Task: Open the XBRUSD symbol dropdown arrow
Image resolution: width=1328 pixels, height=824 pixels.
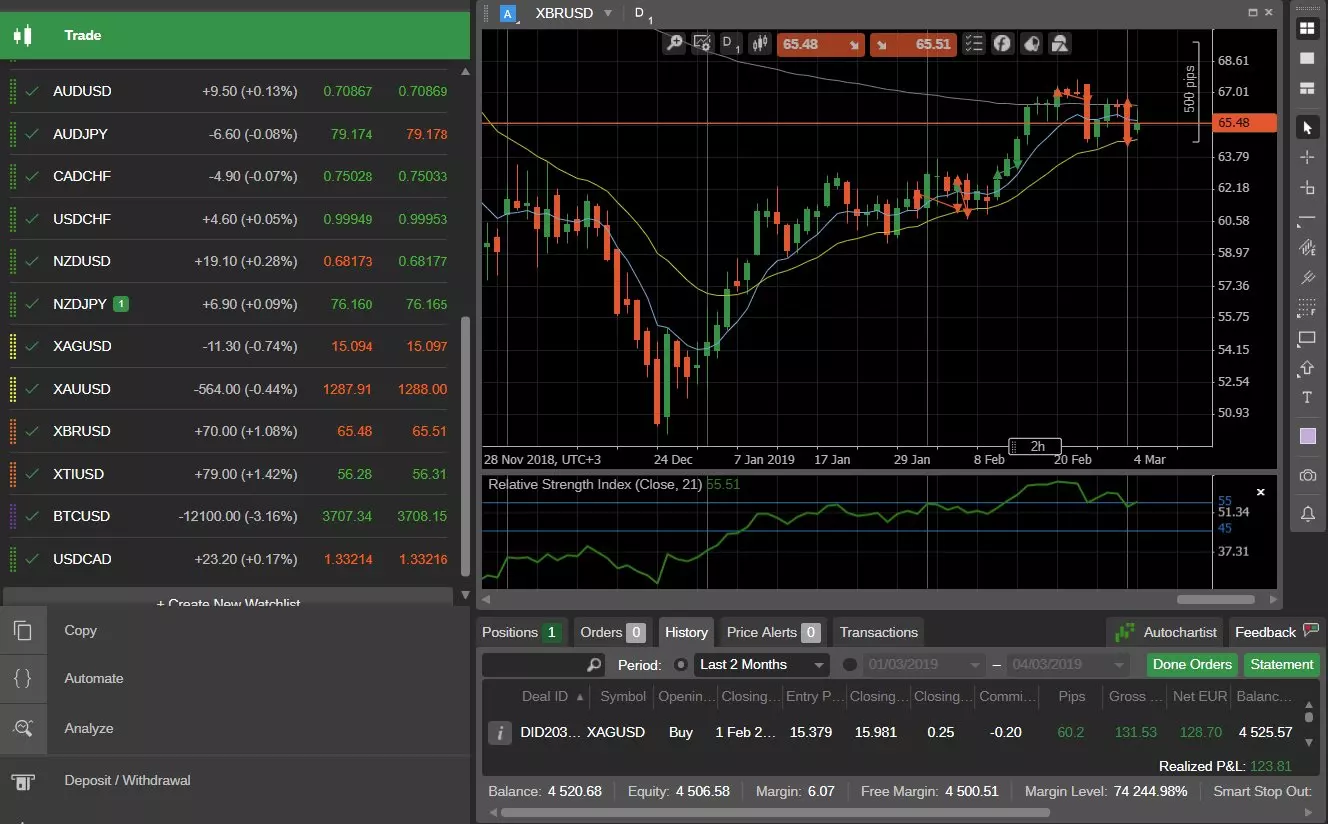Action: [606, 14]
